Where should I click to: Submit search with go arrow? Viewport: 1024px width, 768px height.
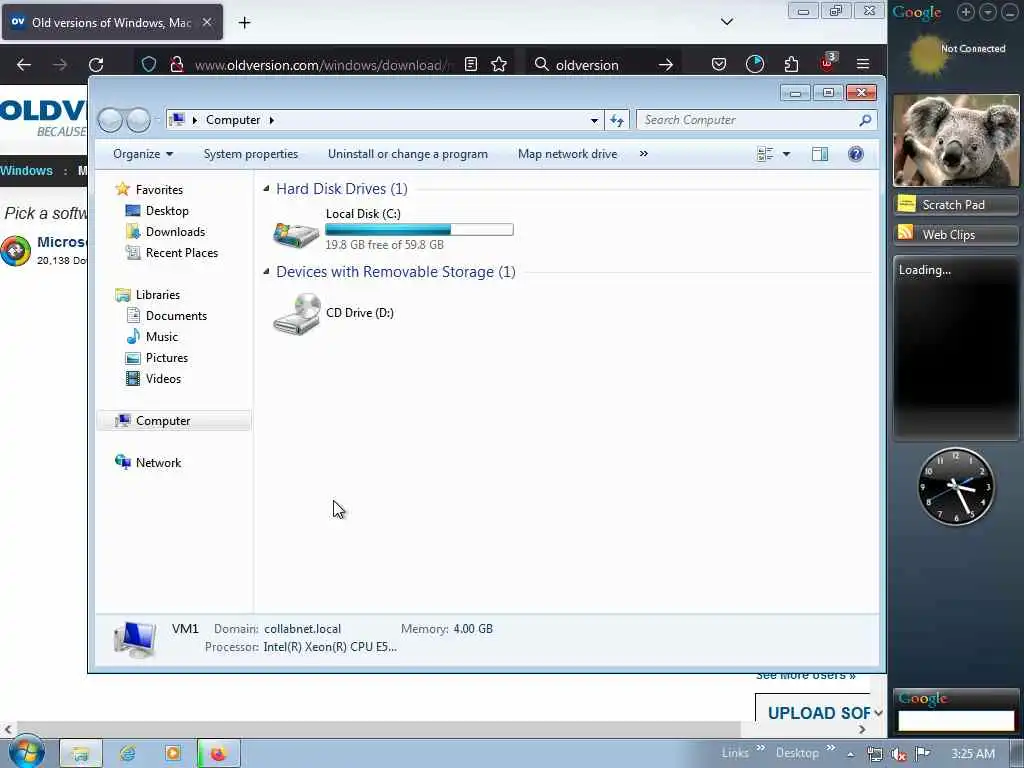pyautogui.click(x=665, y=65)
